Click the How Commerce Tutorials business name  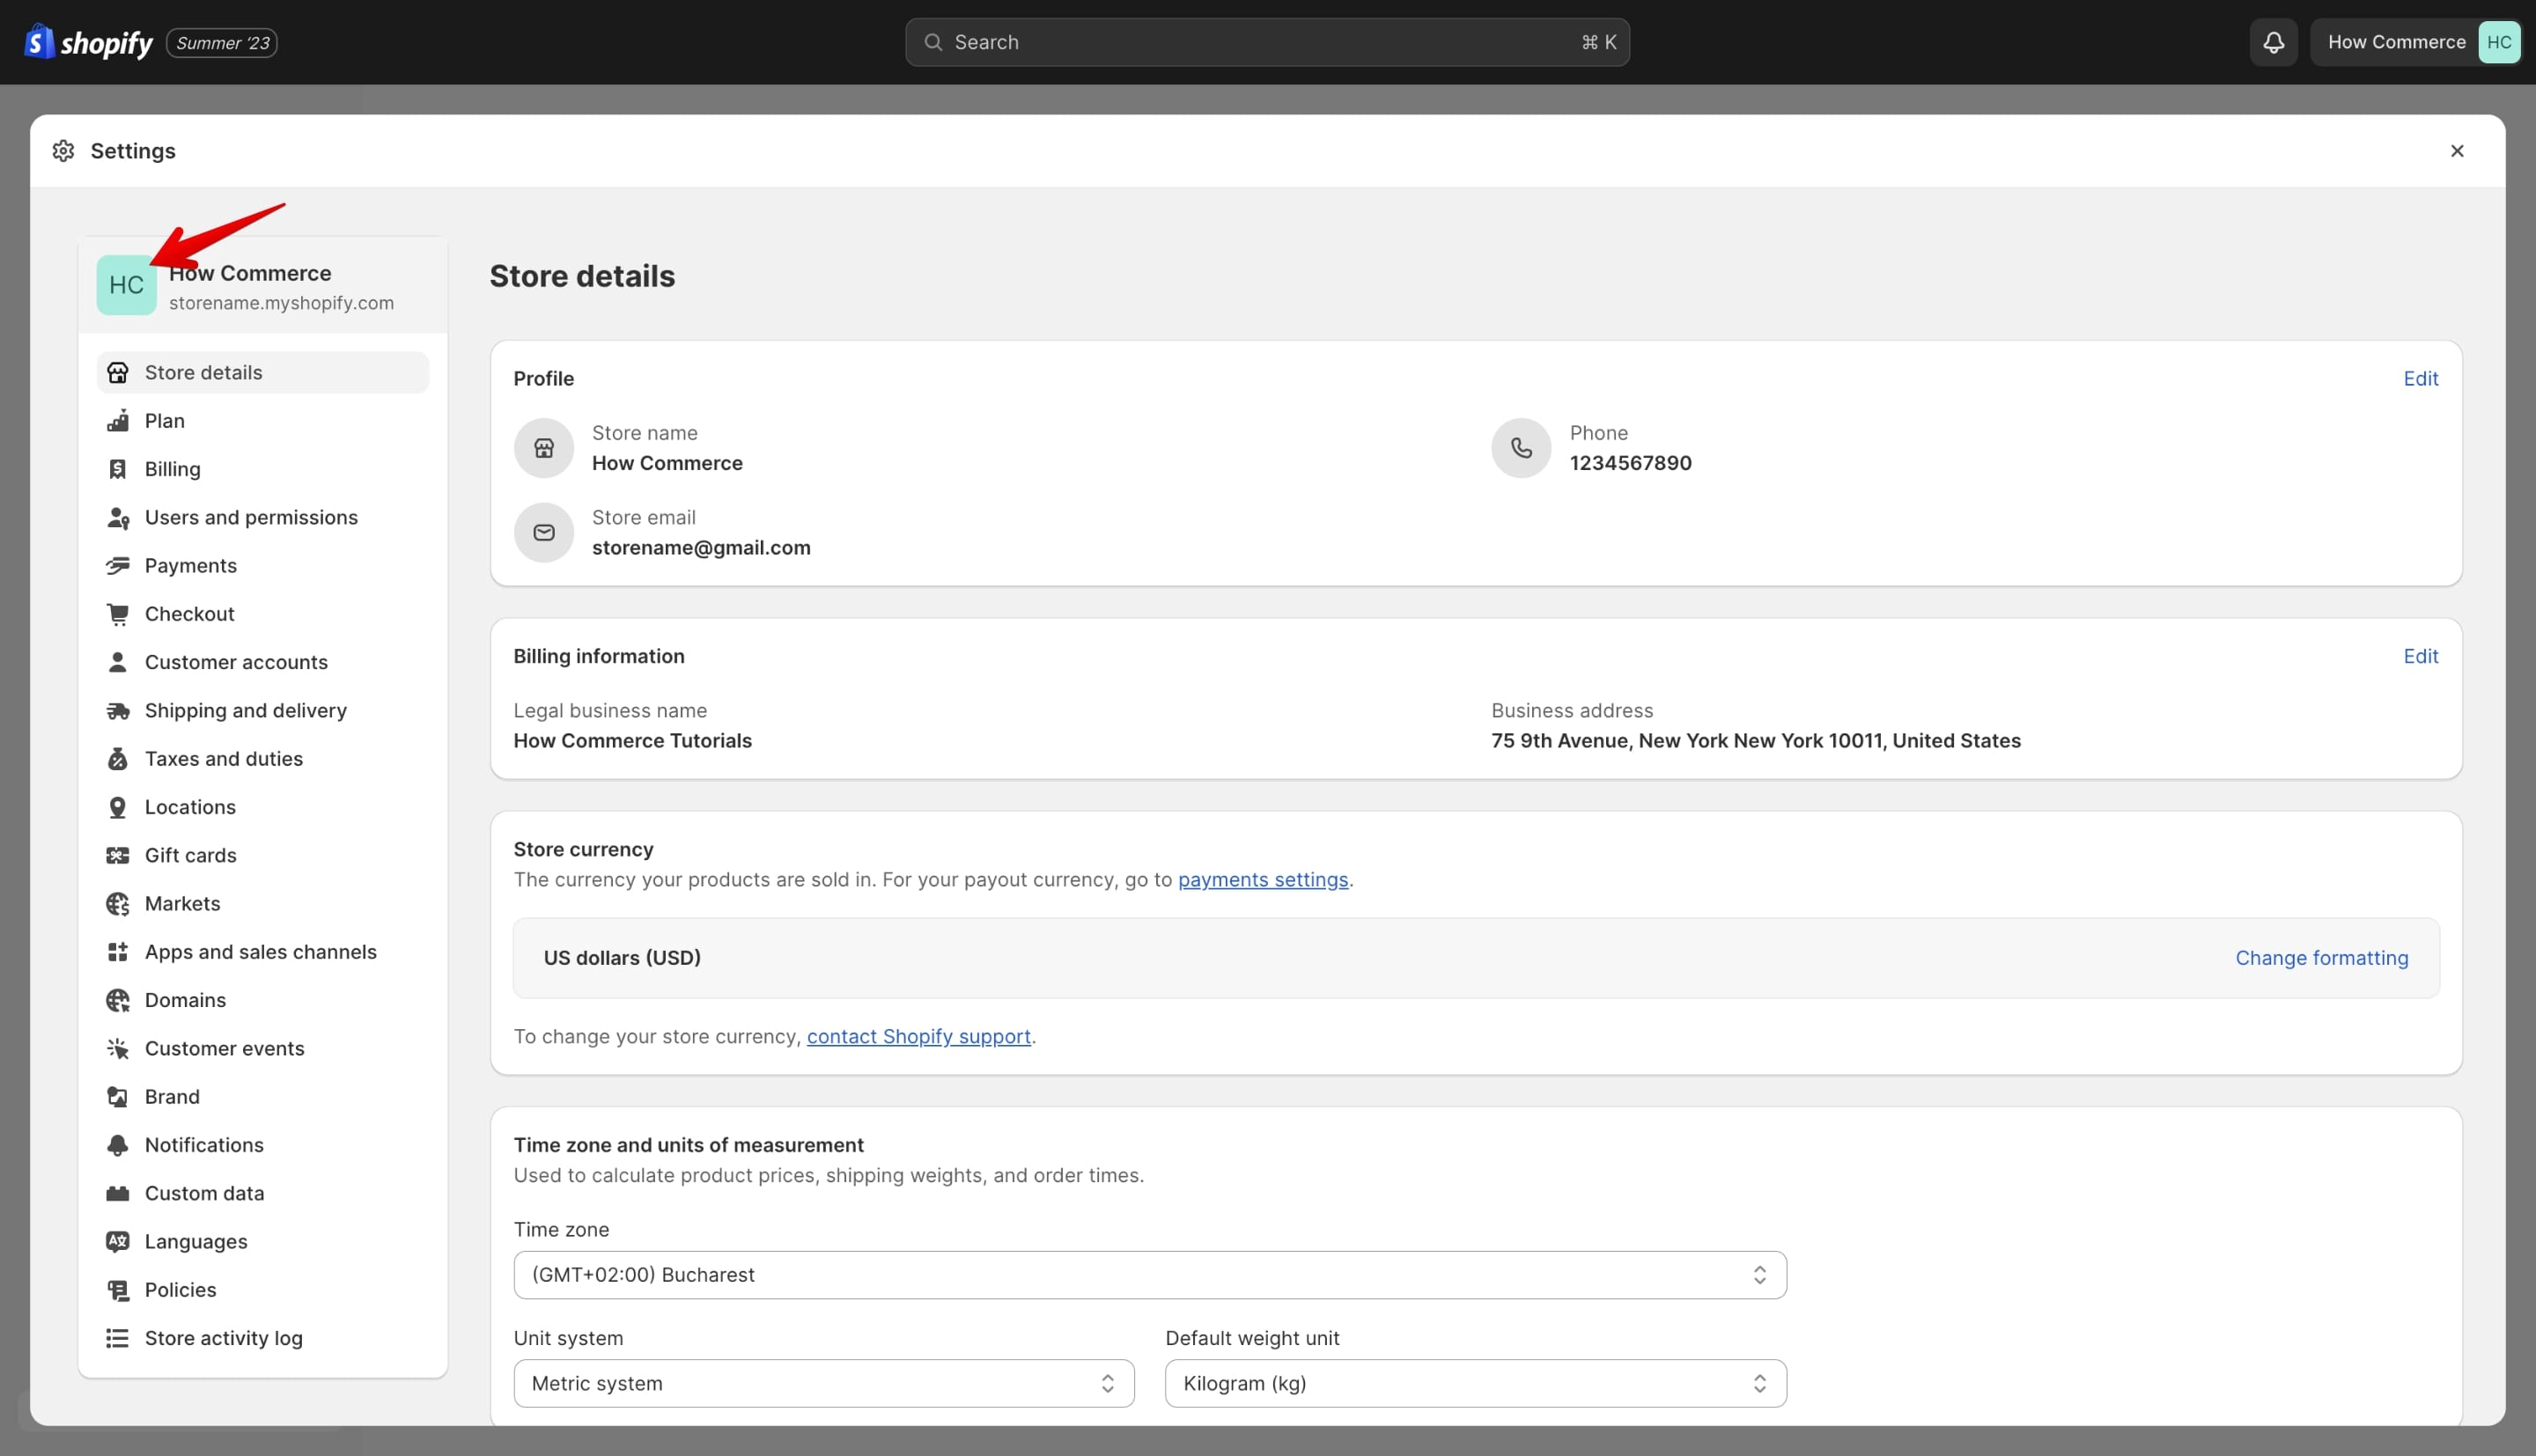[632, 741]
